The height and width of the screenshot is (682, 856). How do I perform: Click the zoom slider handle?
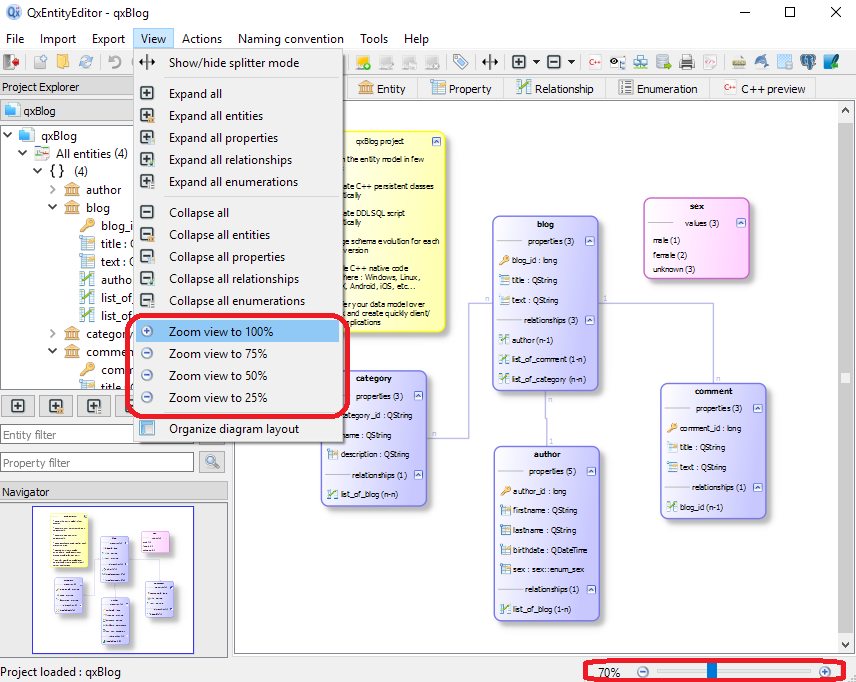click(x=711, y=671)
